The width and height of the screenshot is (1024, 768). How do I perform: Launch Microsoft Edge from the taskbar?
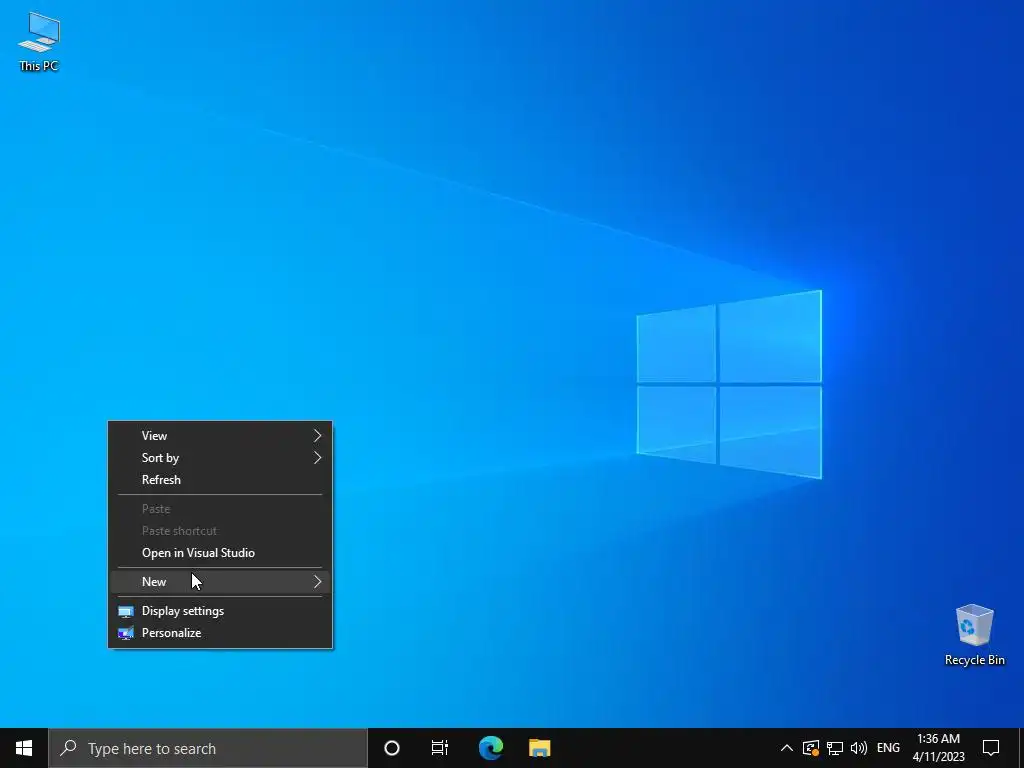[490, 748]
